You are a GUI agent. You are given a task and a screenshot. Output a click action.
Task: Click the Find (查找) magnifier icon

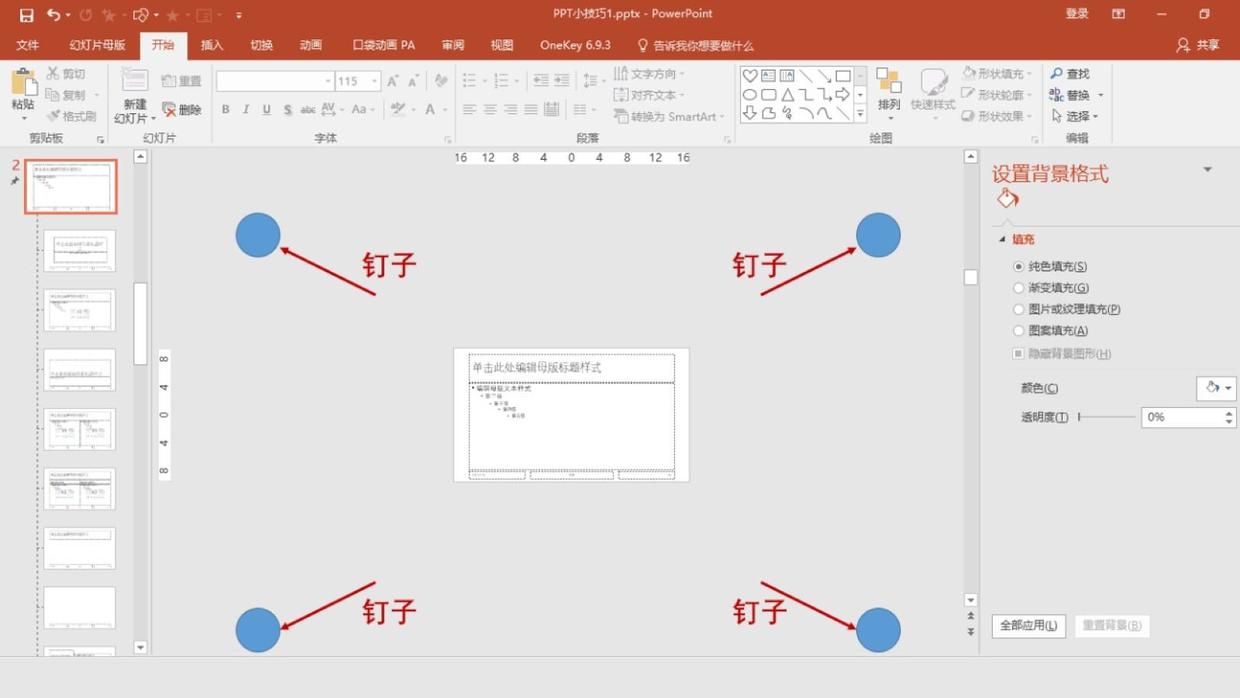1057,74
